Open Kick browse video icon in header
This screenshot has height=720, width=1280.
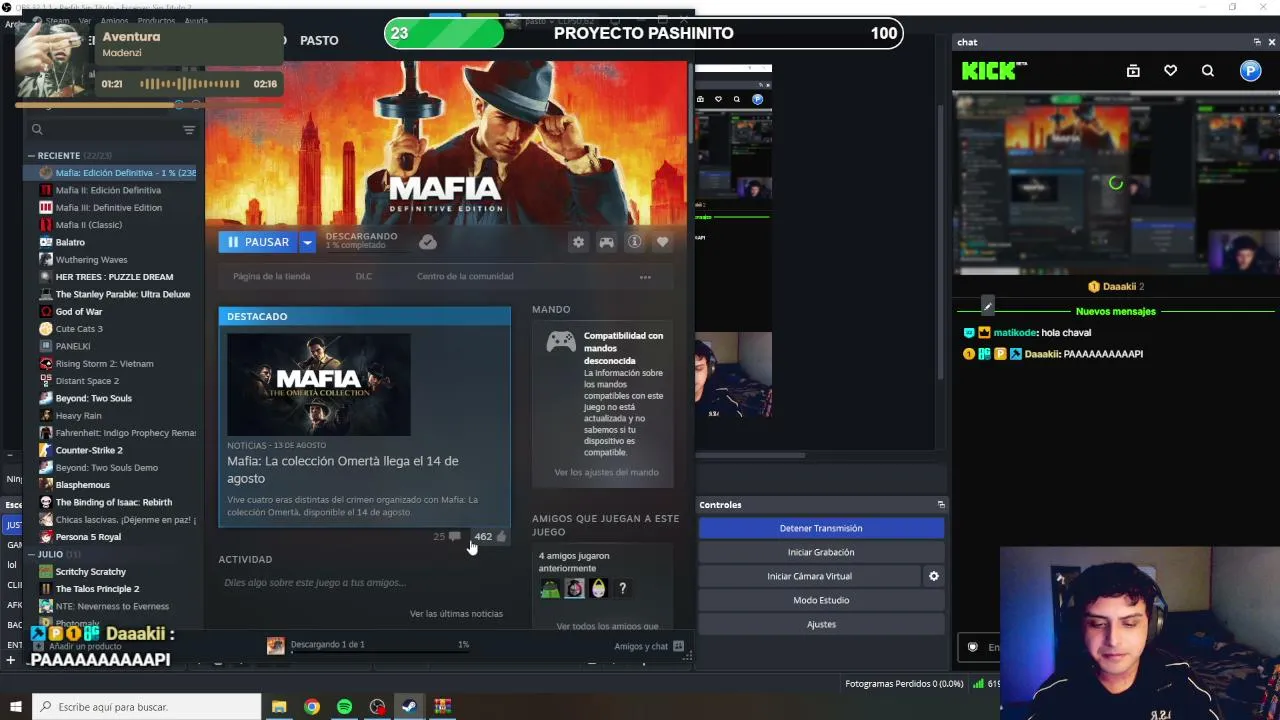(x=1133, y=71)
